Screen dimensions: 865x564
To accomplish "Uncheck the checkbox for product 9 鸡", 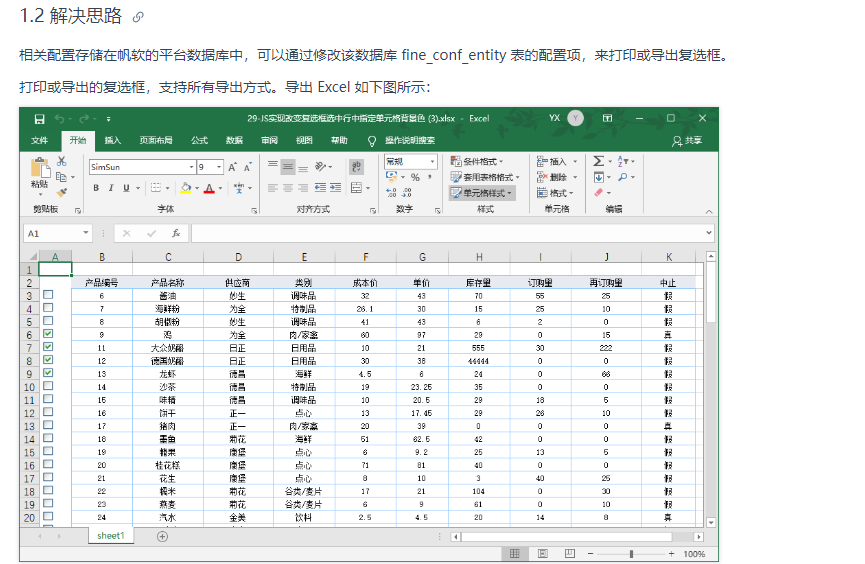I will click(48, 334).
